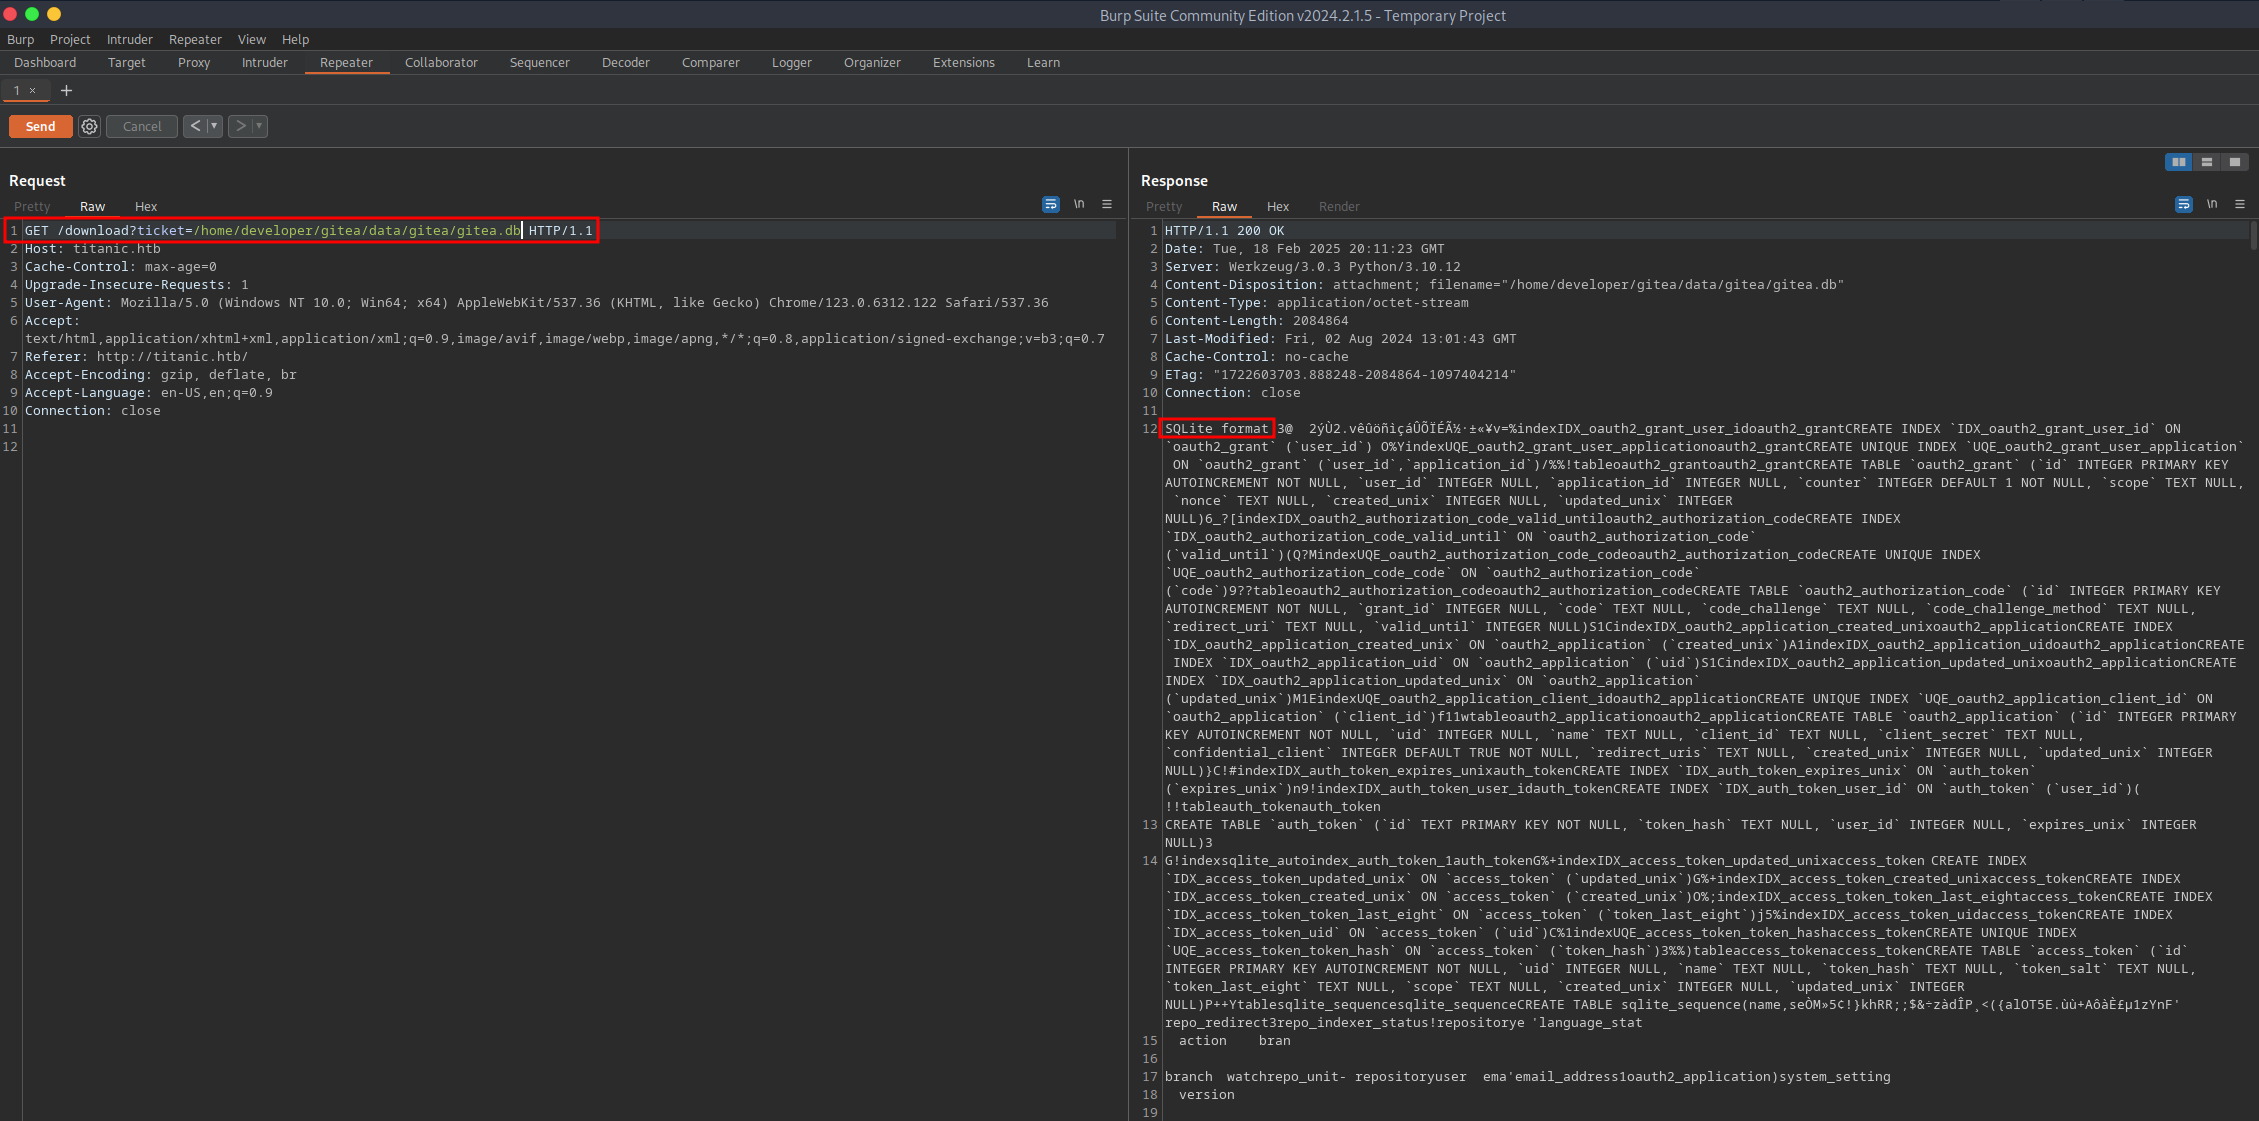2259x1121 pixels.
Task: Click the Response panel heading
Action: coord(1174,181)
